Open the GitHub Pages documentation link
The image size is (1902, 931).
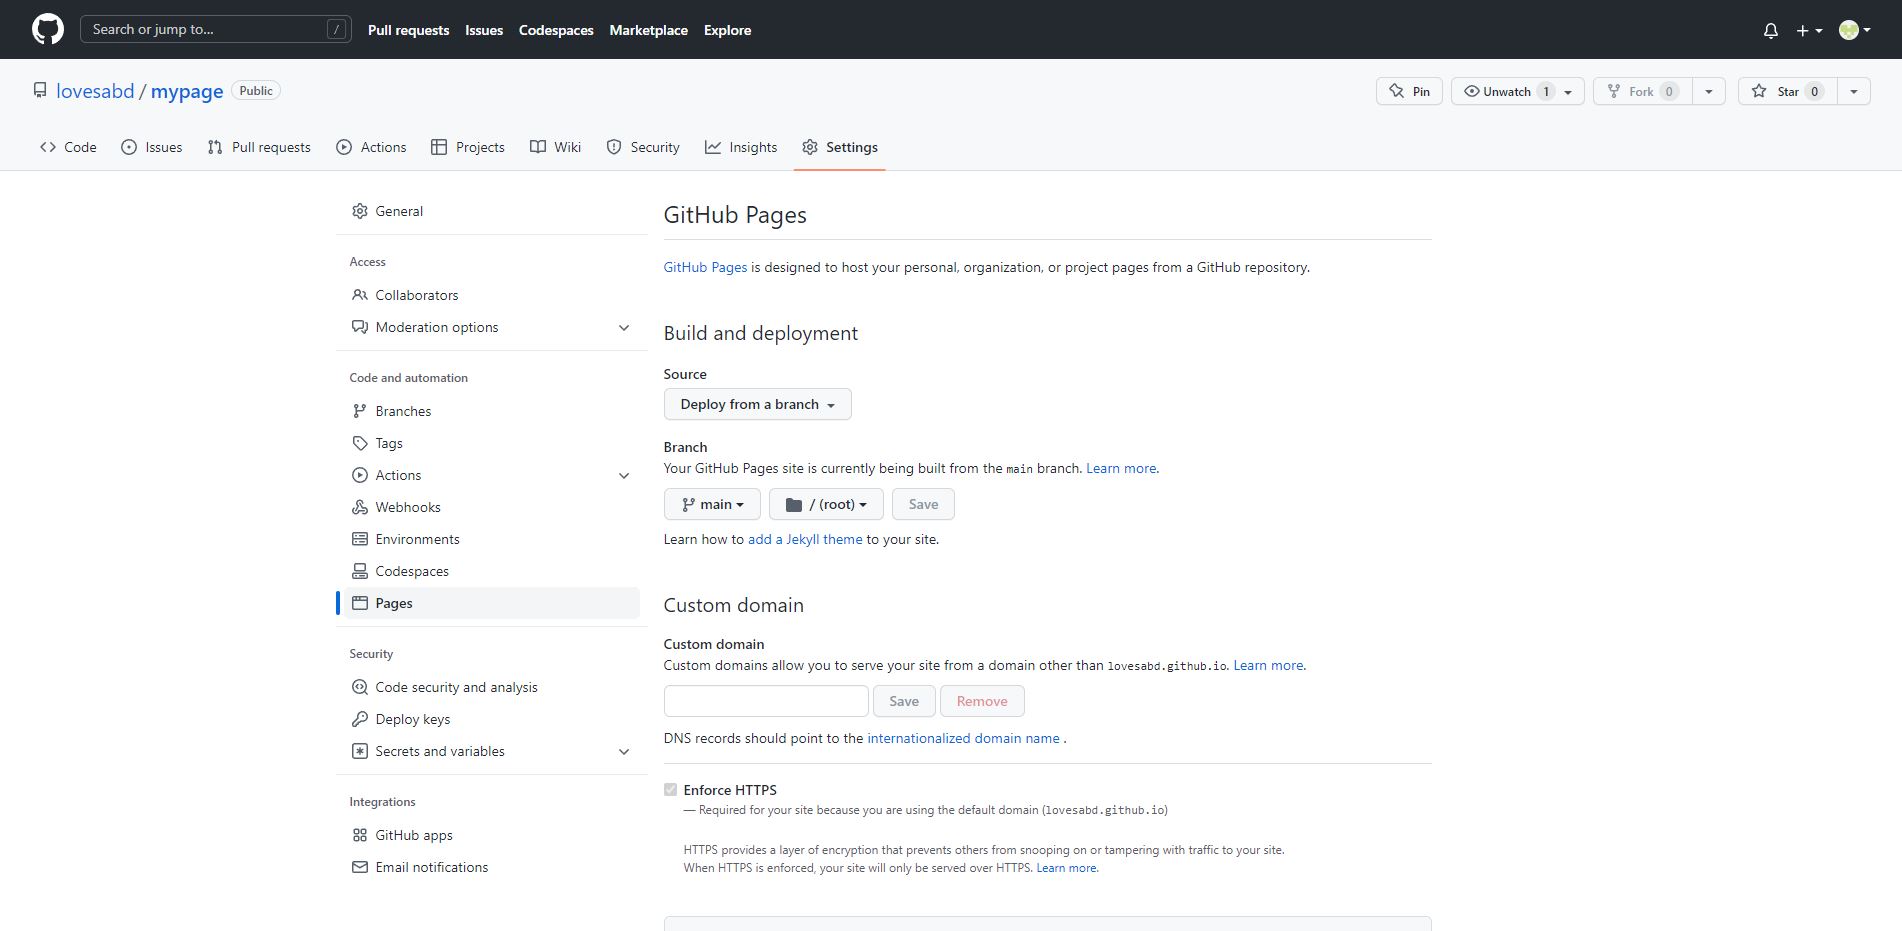[x=705, y=267]
